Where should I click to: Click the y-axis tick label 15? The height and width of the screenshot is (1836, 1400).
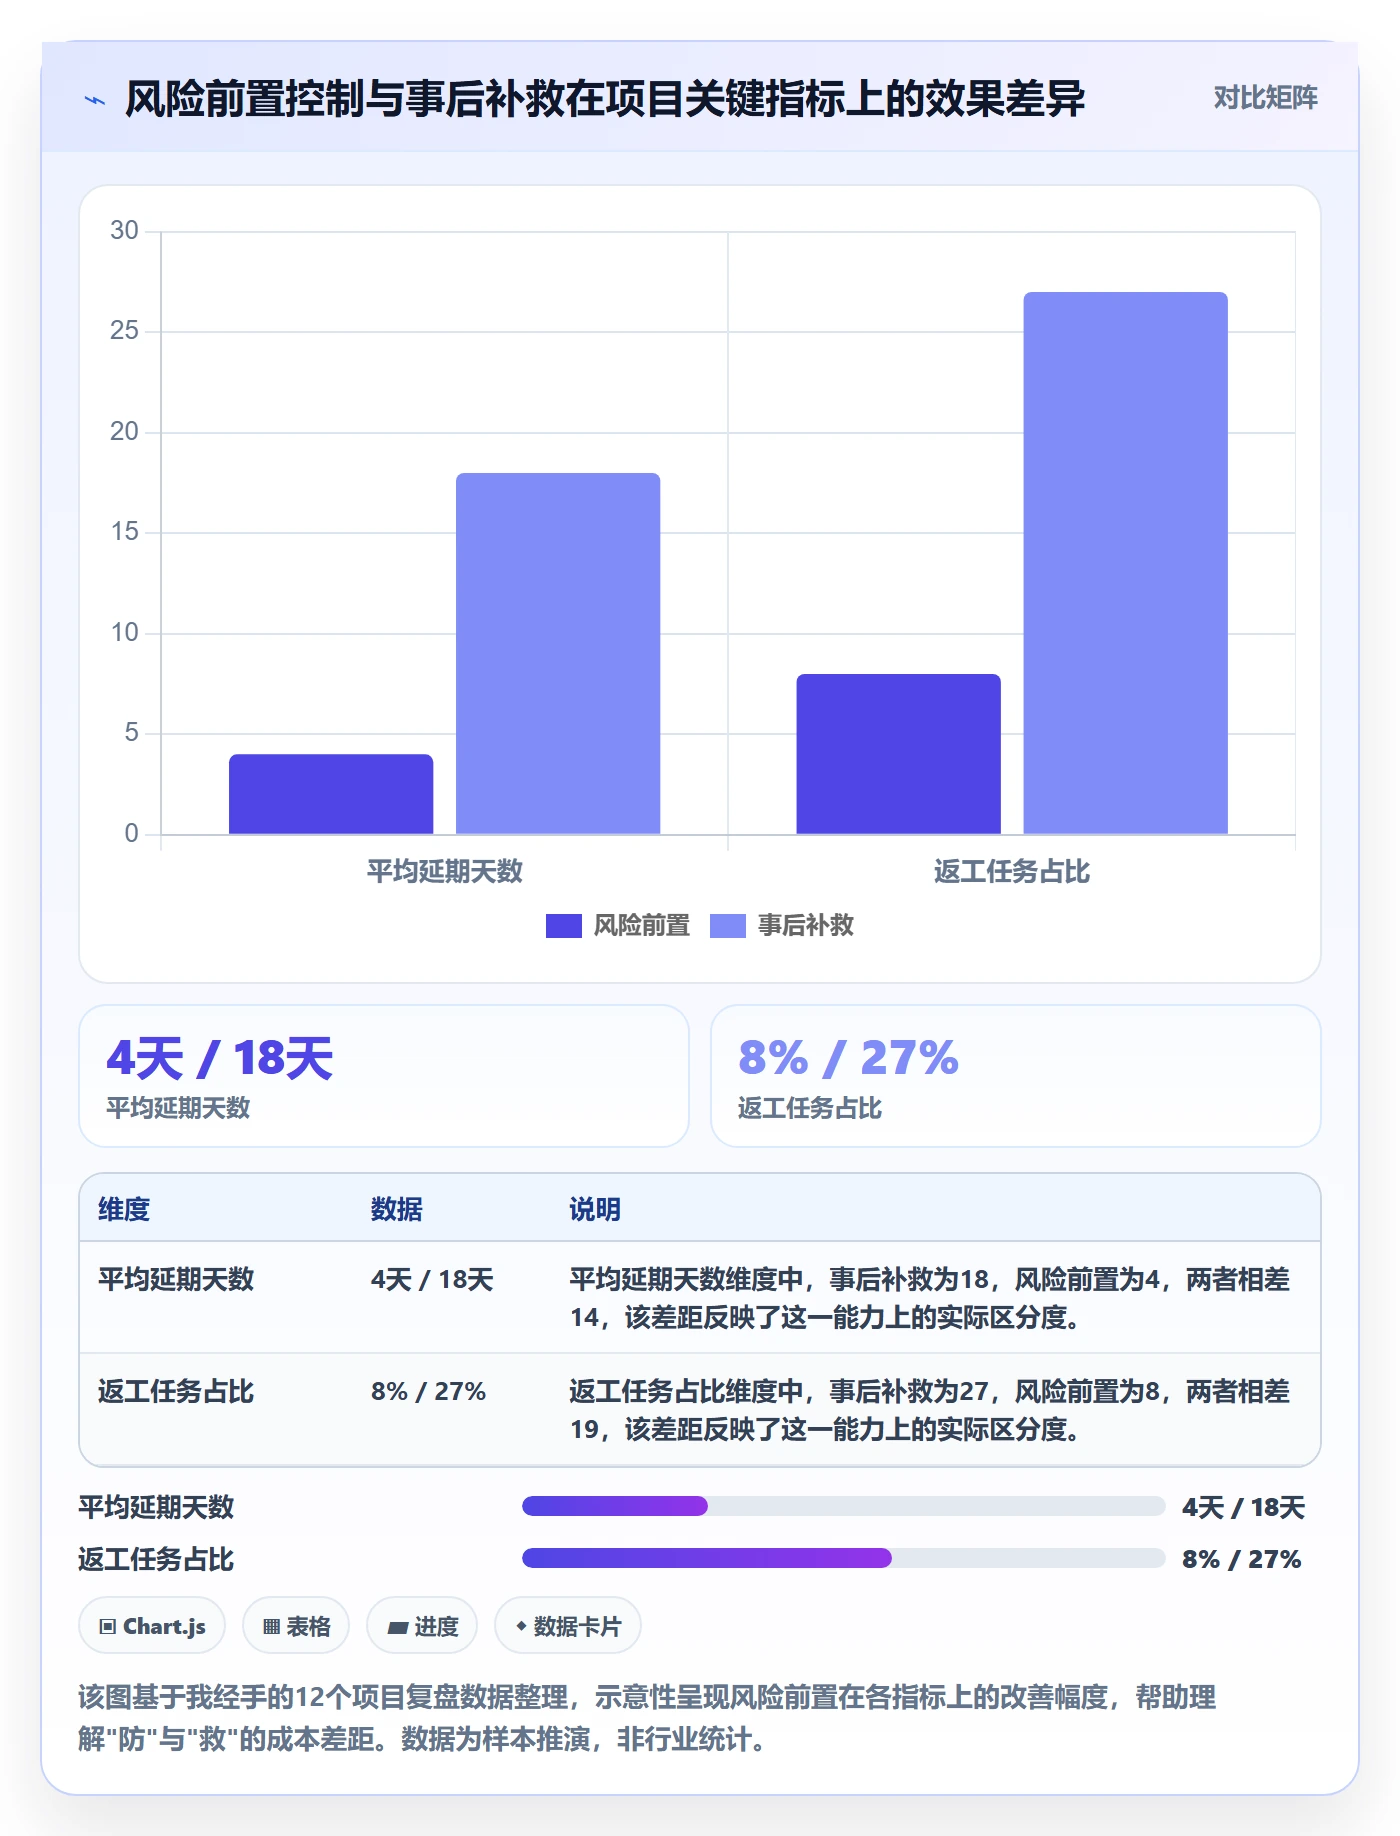(x=124, y=532)
